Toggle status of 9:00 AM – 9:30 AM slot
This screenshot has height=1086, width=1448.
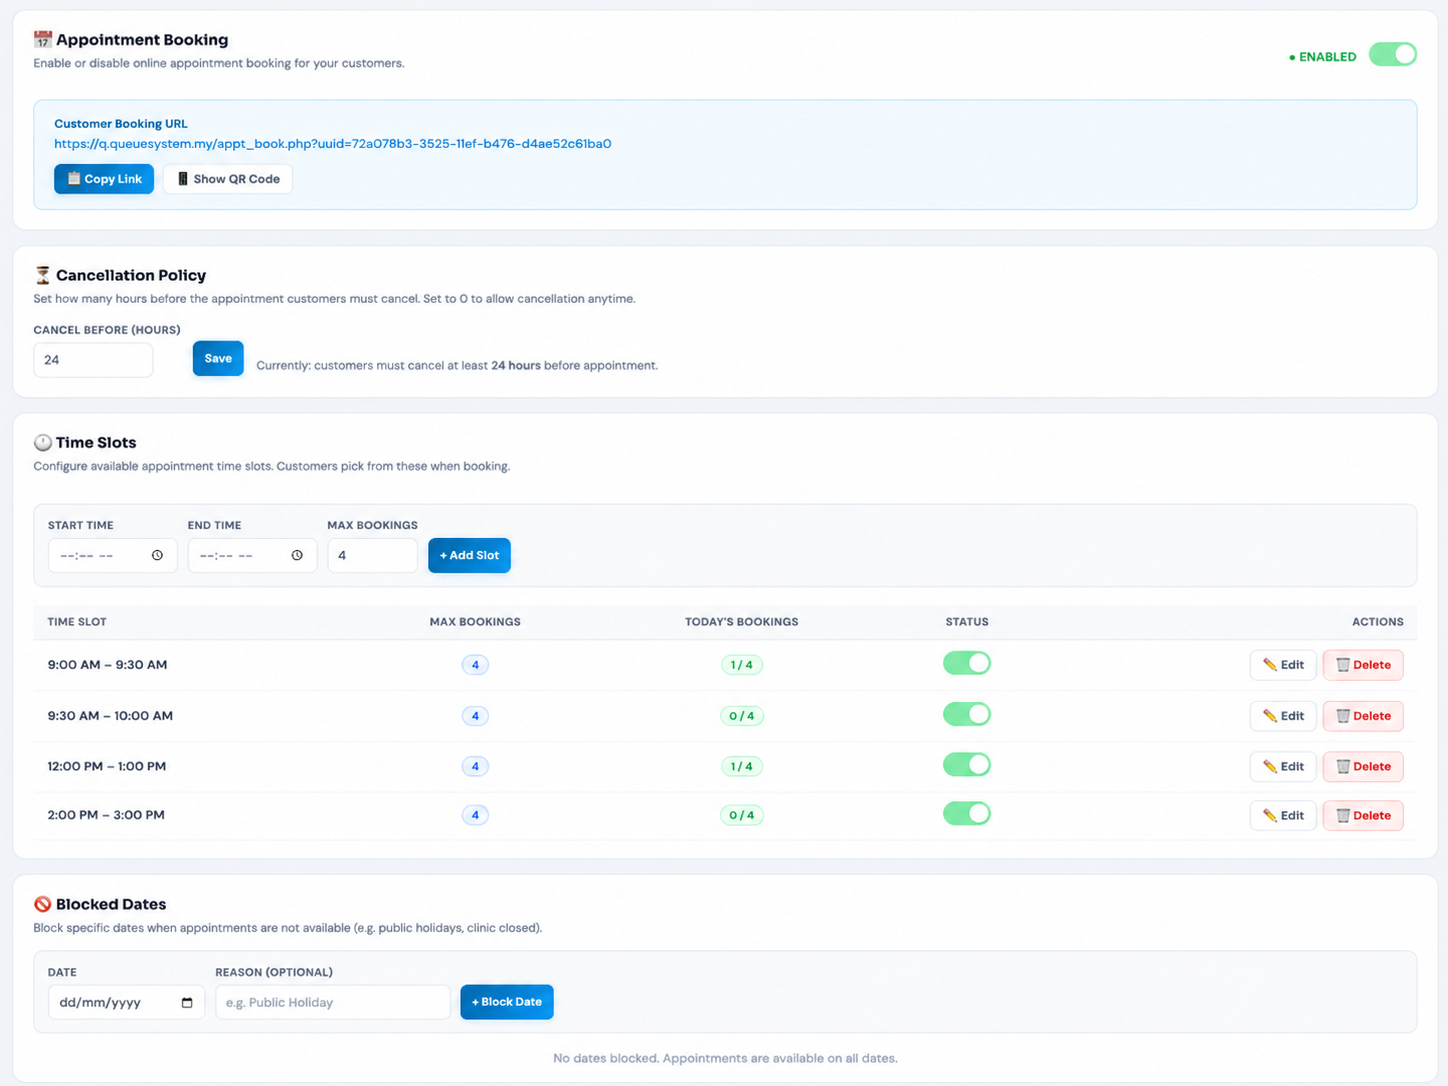coord(967,663)
